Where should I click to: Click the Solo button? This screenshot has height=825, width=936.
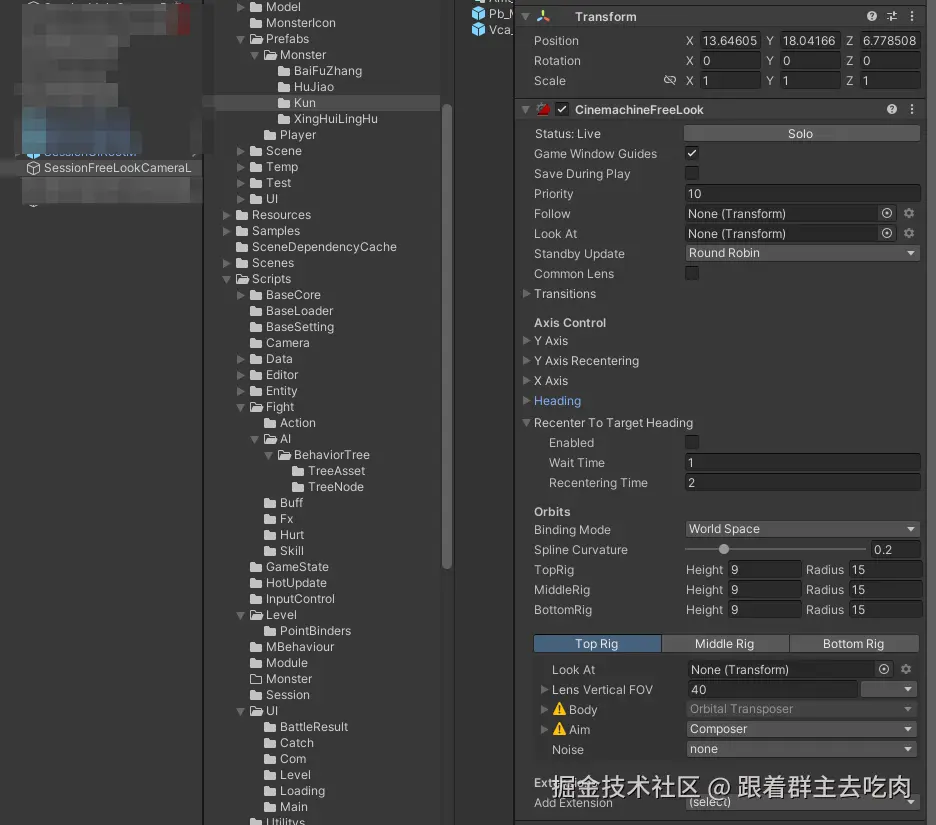801,134
